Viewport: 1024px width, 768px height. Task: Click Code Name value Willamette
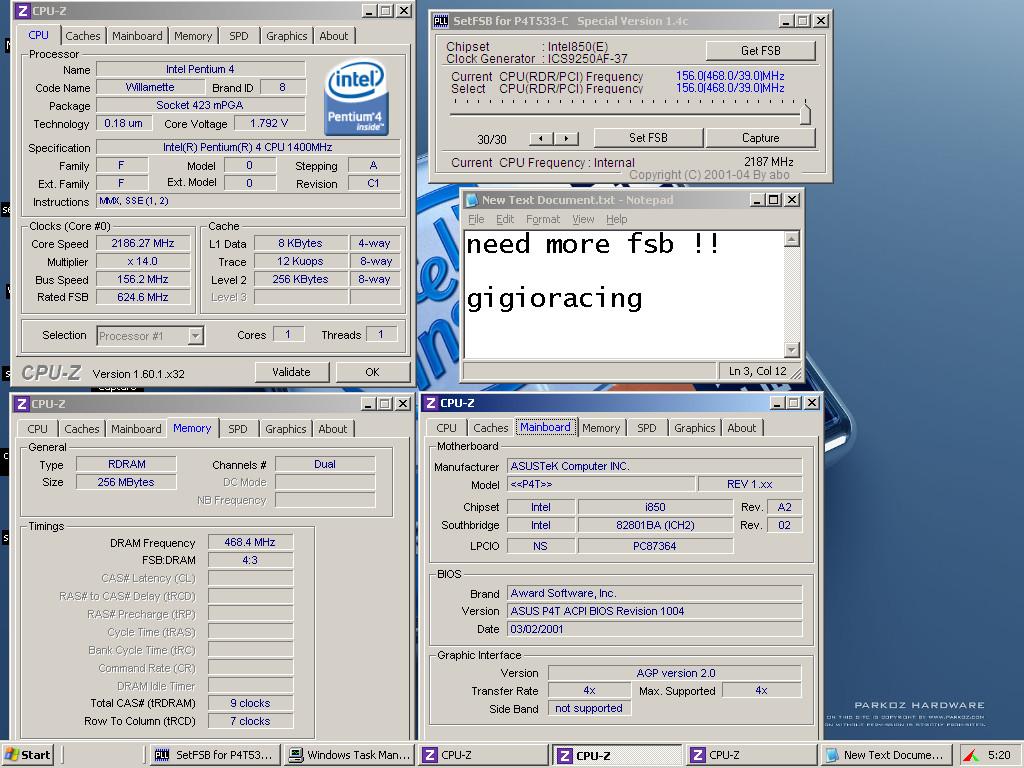pyautogui.click(x=150, y=88)
